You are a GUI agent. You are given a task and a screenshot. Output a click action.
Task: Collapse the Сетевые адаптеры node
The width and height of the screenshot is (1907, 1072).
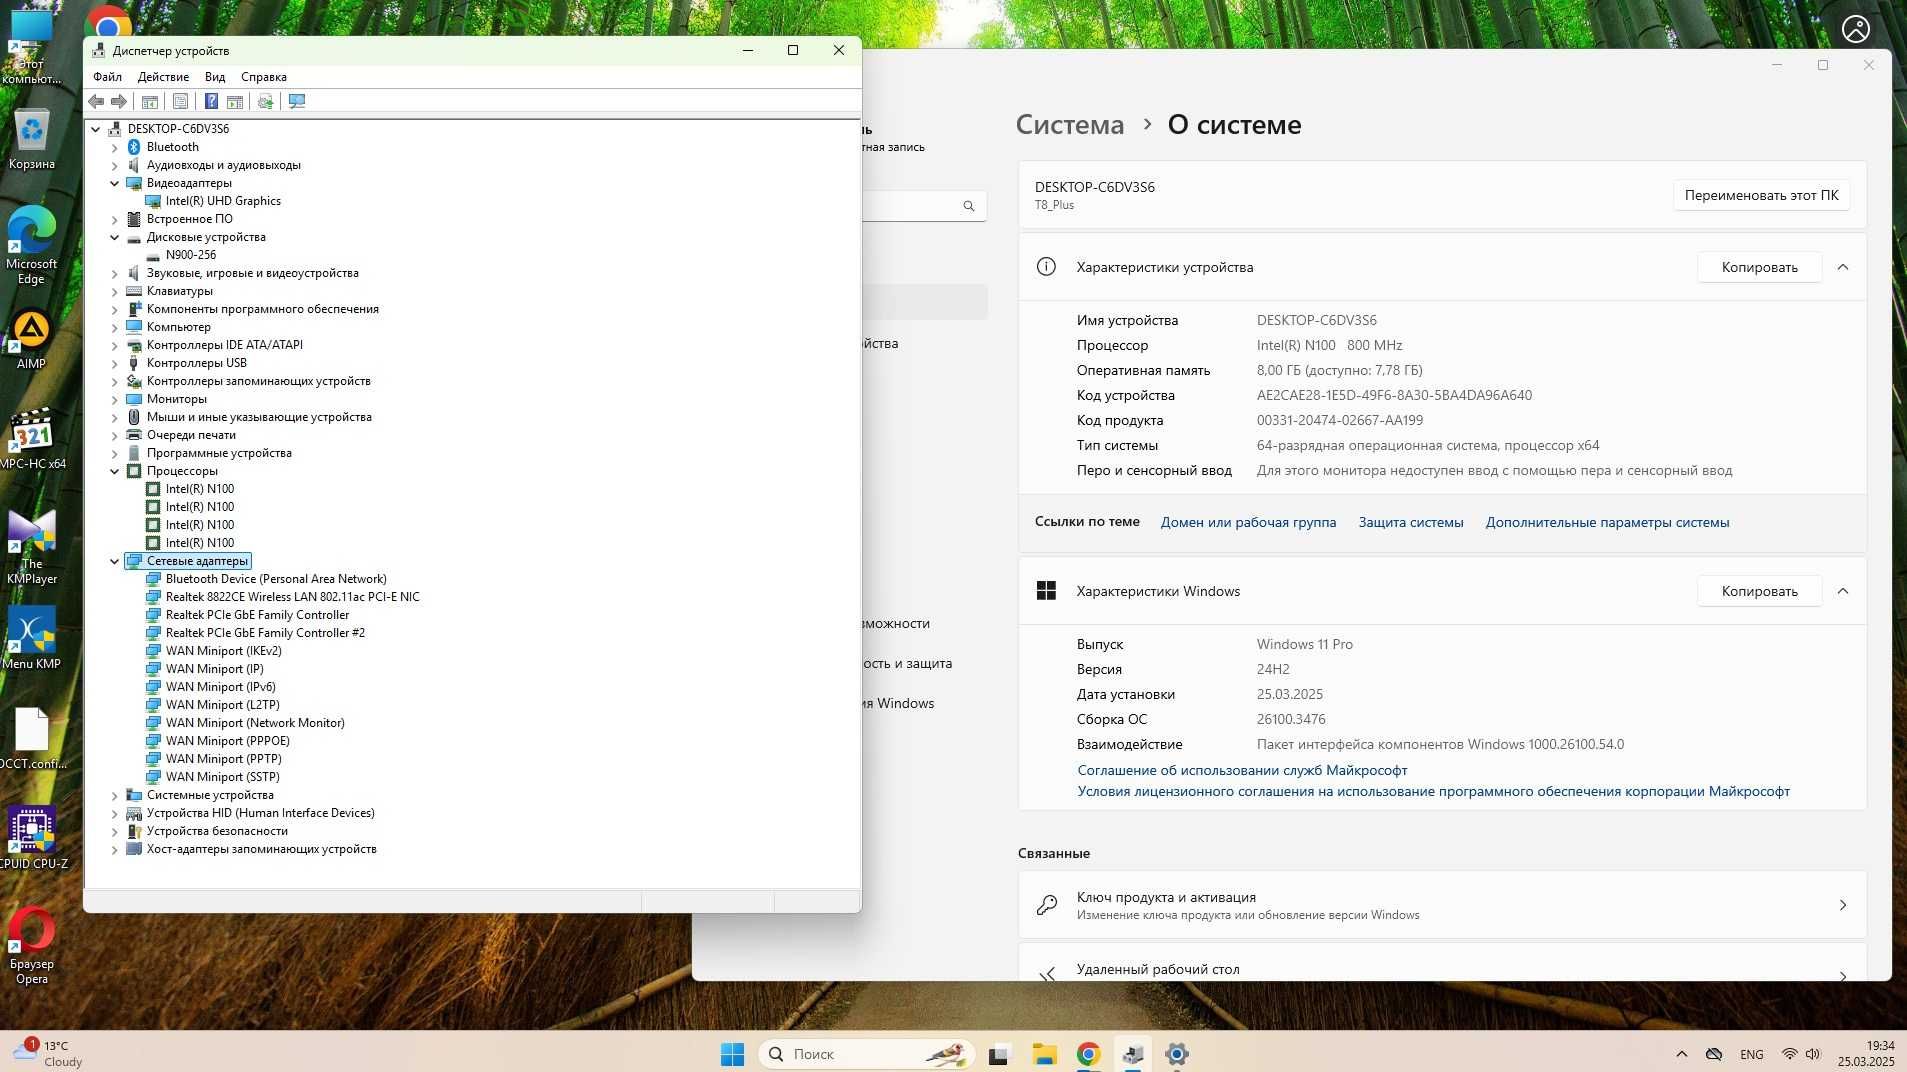point(114,561)
